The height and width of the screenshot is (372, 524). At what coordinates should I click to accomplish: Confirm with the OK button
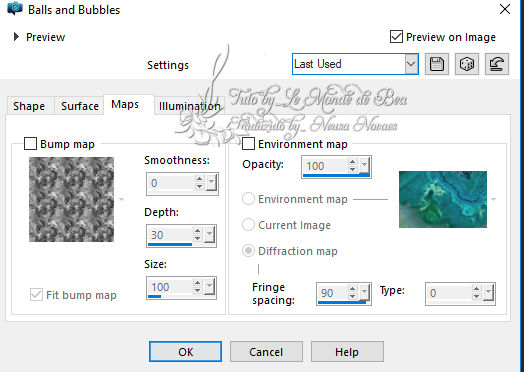pos(185,352)
